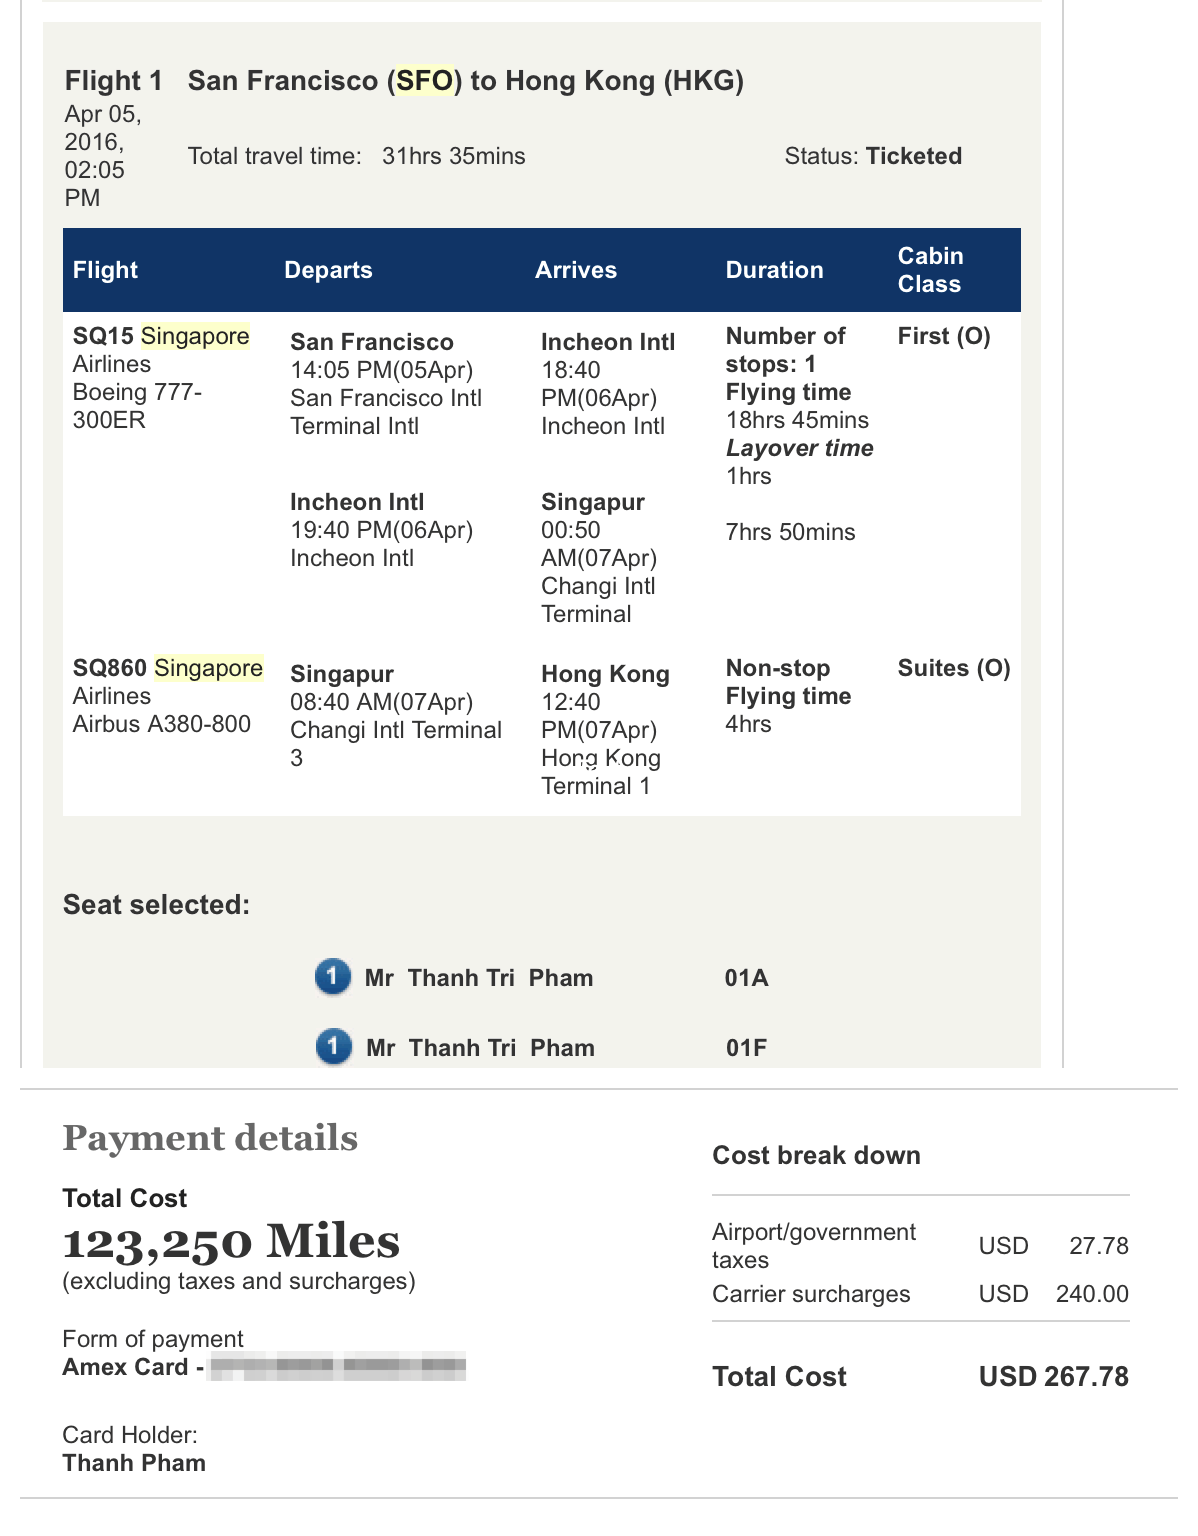Click Carrier surcharges amount 240.00

[x=1092, y=1294]
